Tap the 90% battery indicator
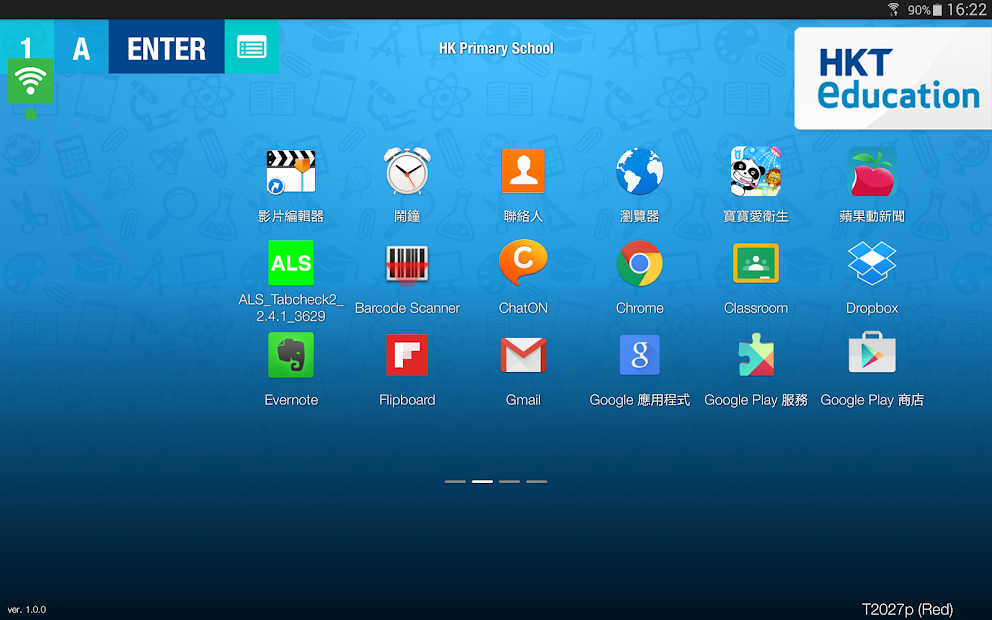This screenshot has width=992, height=620. point(925,10)
